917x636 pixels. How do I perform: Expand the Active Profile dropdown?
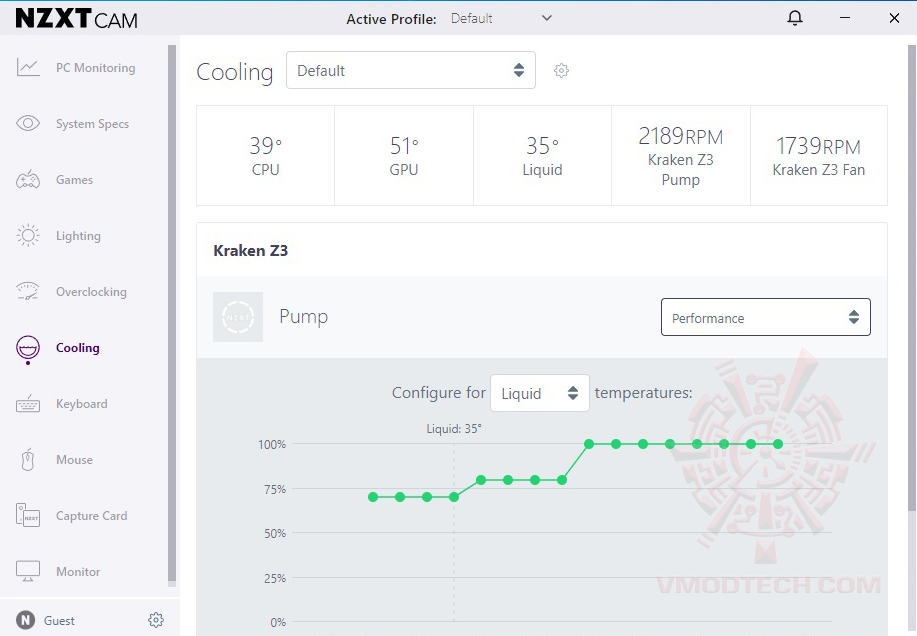(502, 19)
